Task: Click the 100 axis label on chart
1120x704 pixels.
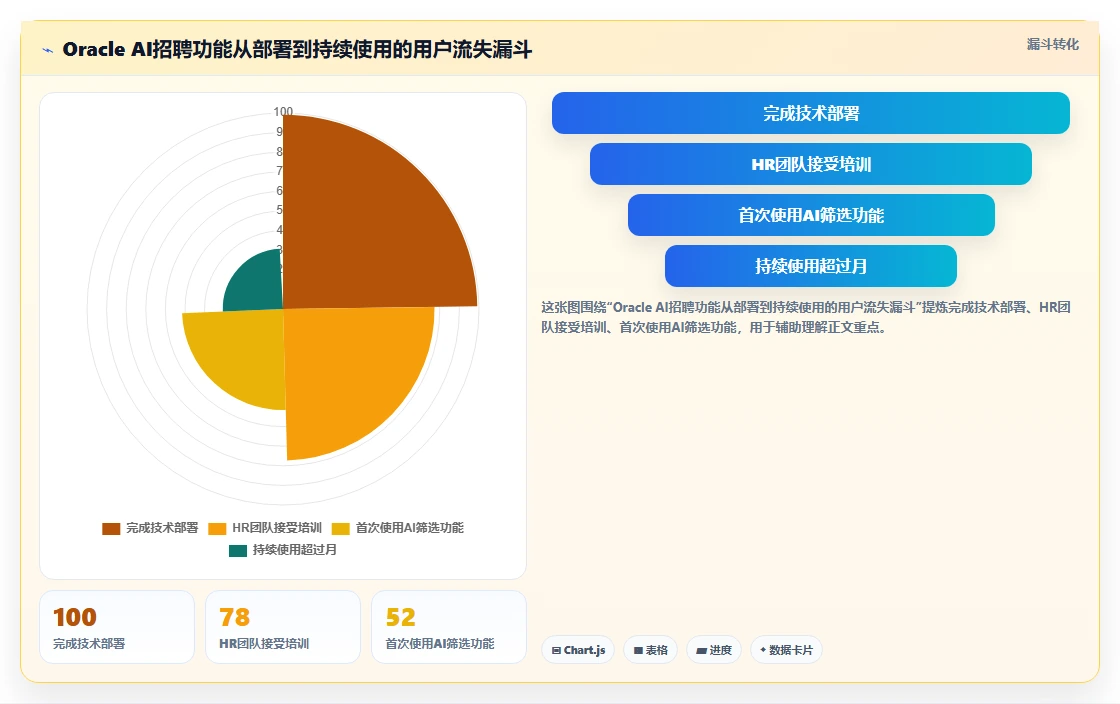Action: (x=283, y=111)
